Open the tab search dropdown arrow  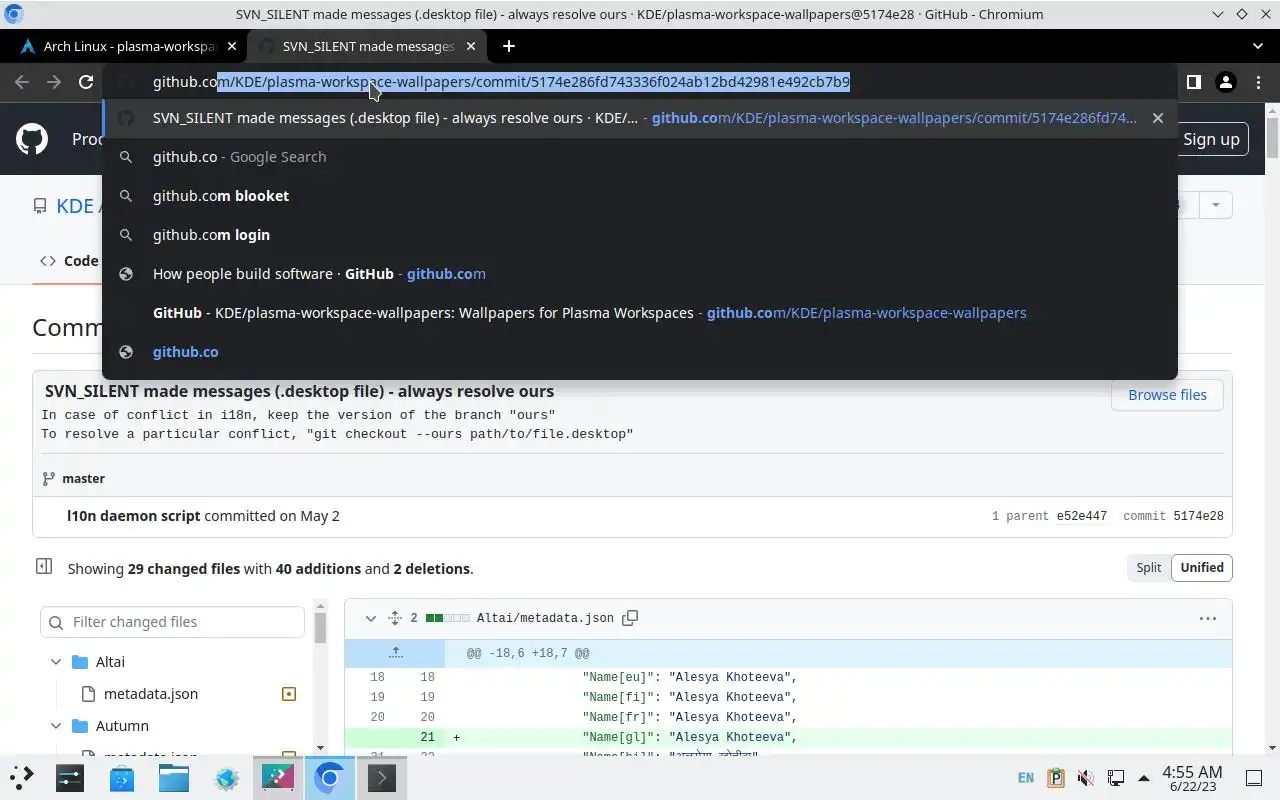[1258, 46]
